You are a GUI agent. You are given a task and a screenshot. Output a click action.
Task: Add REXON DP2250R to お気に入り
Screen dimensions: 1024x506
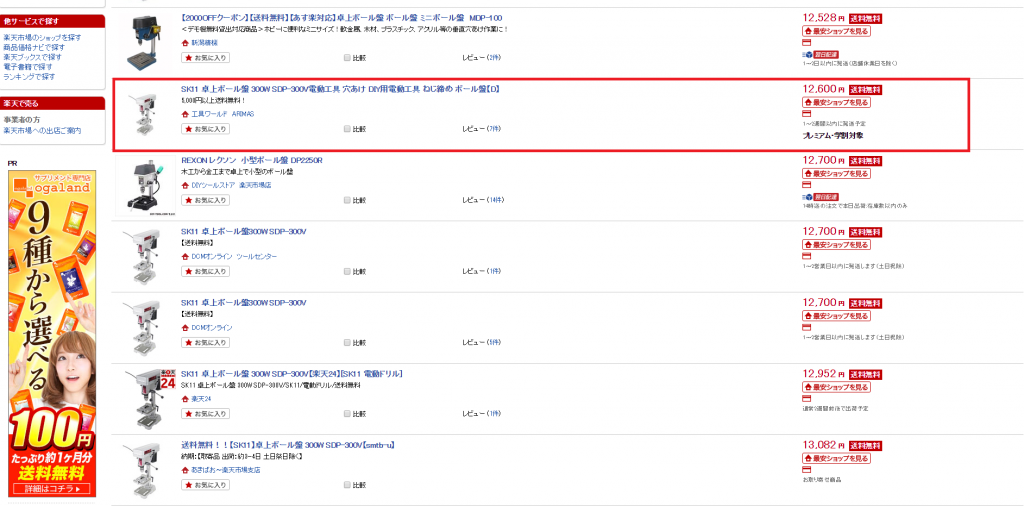[205, 200]
